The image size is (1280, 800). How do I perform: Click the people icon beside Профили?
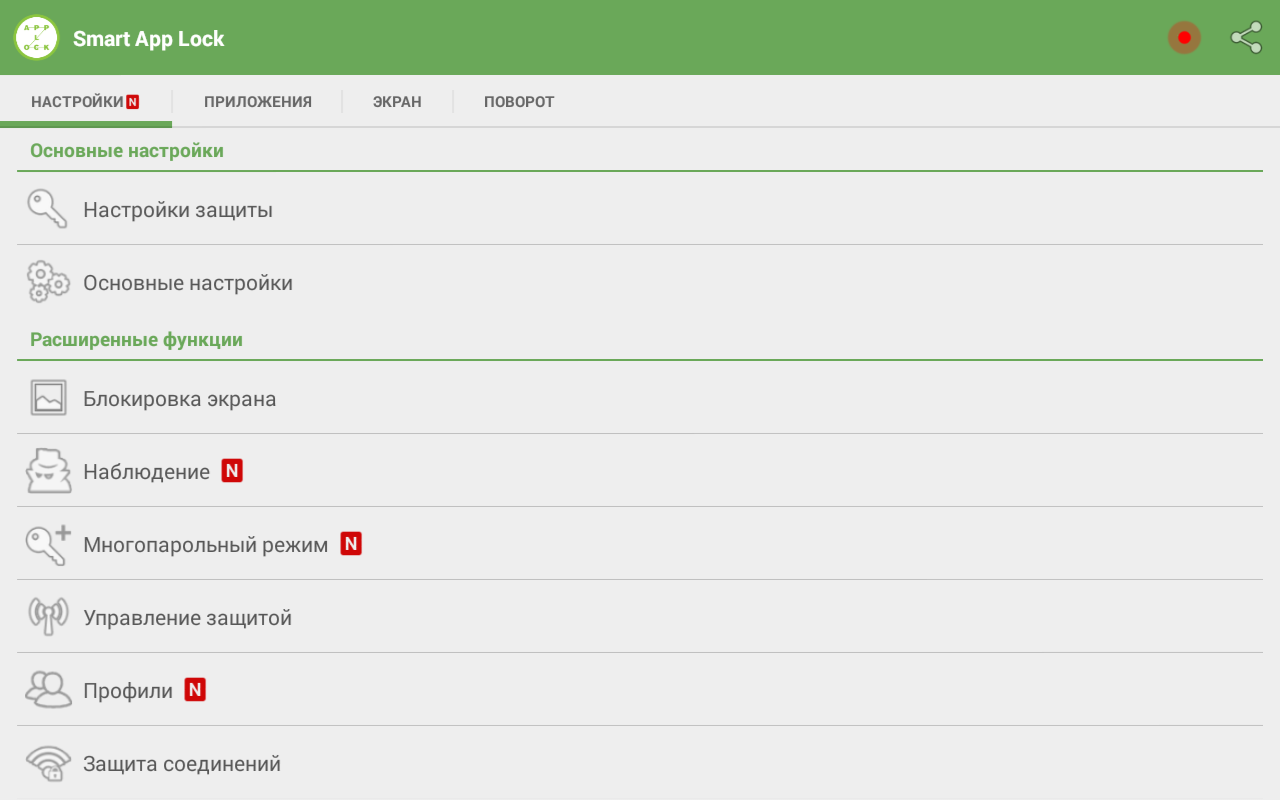coord(48,690)
